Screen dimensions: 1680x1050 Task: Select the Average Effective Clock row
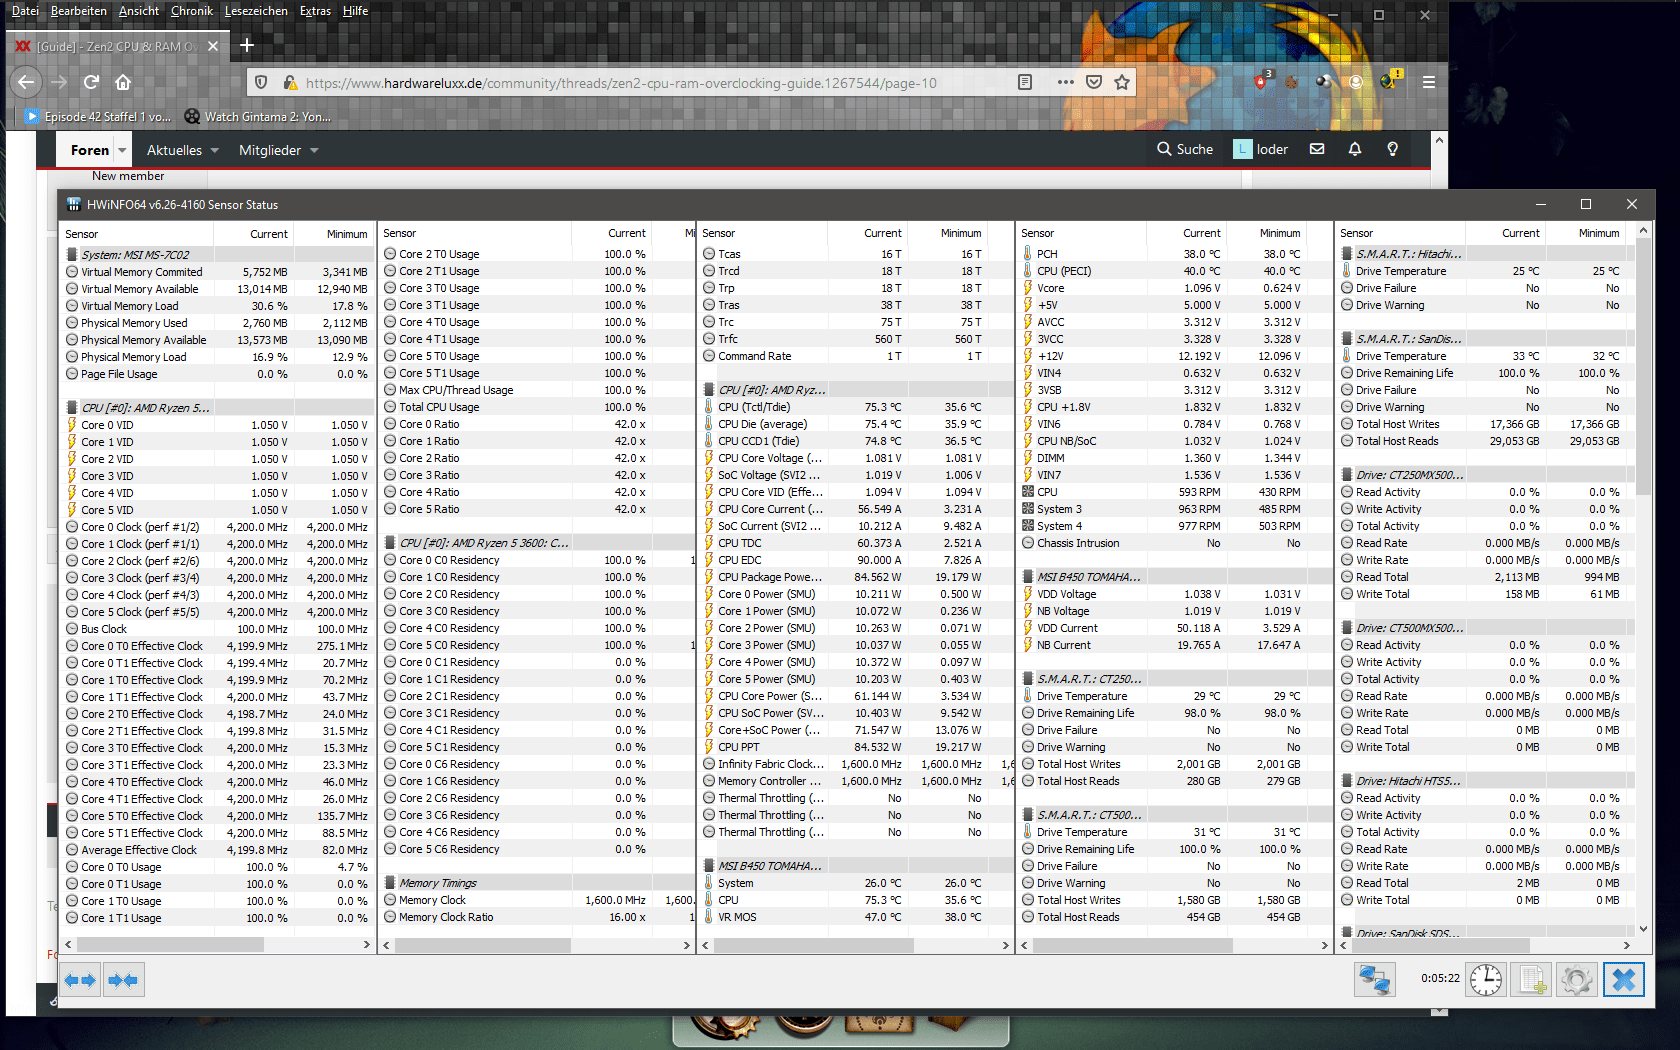tap(216, 850)
